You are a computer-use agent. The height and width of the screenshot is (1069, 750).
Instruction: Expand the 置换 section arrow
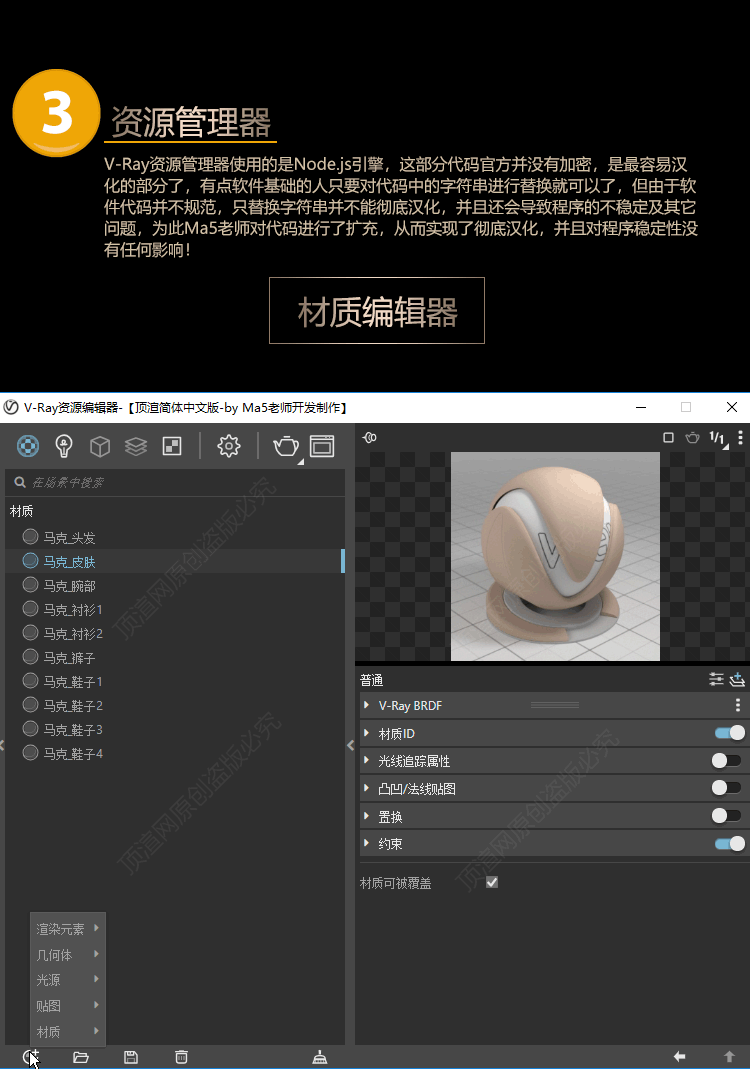[x=367, y=815]
